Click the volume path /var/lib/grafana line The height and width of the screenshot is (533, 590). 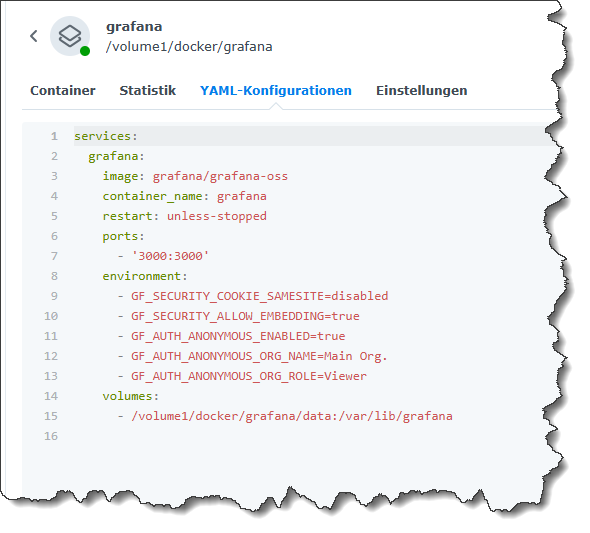(292, 416)
